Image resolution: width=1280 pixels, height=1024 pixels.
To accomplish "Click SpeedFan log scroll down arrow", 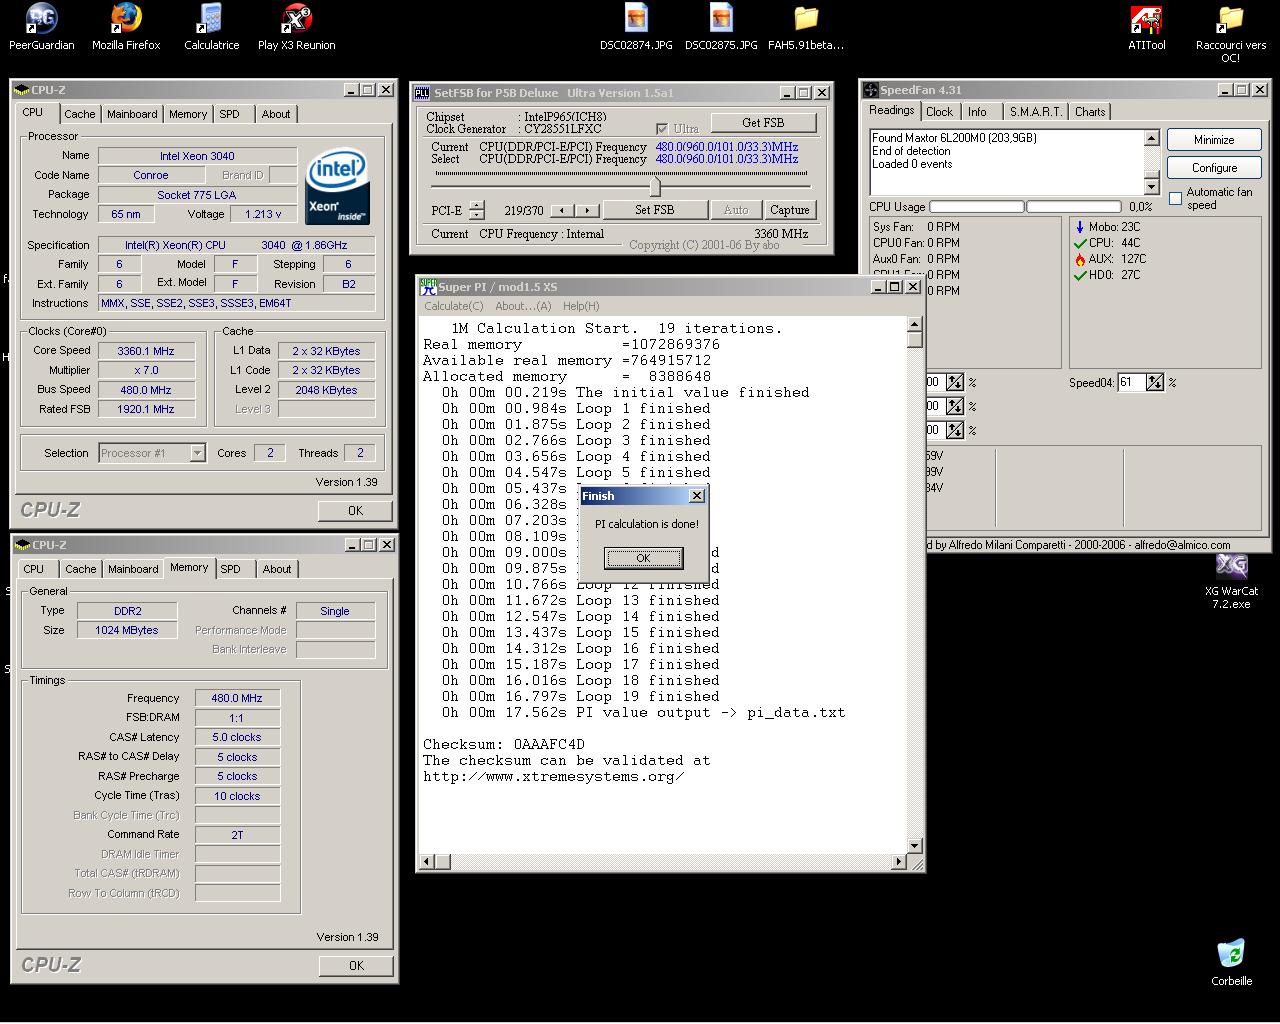I will point(1151,187).
